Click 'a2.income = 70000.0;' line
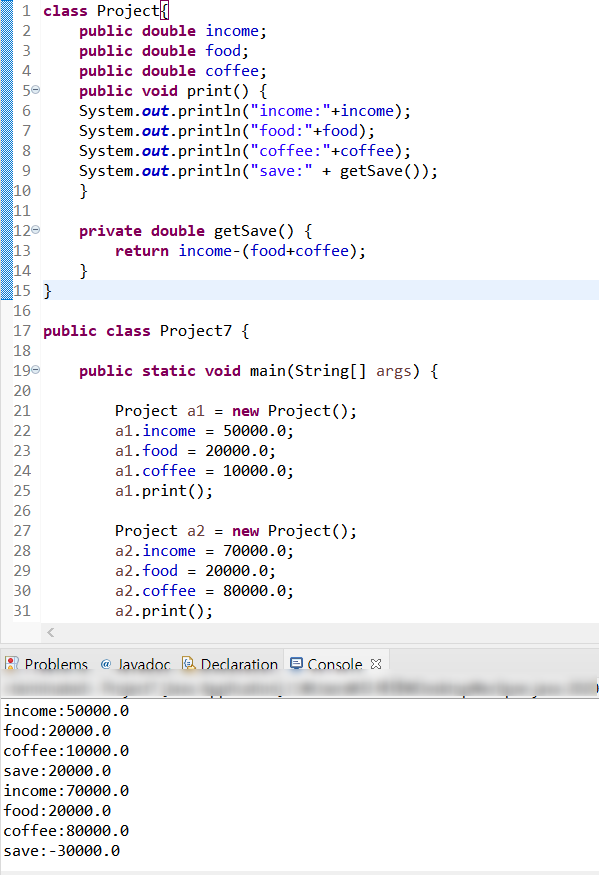The height and width of the screenshot is (875, 599). [x=204, y=551]
